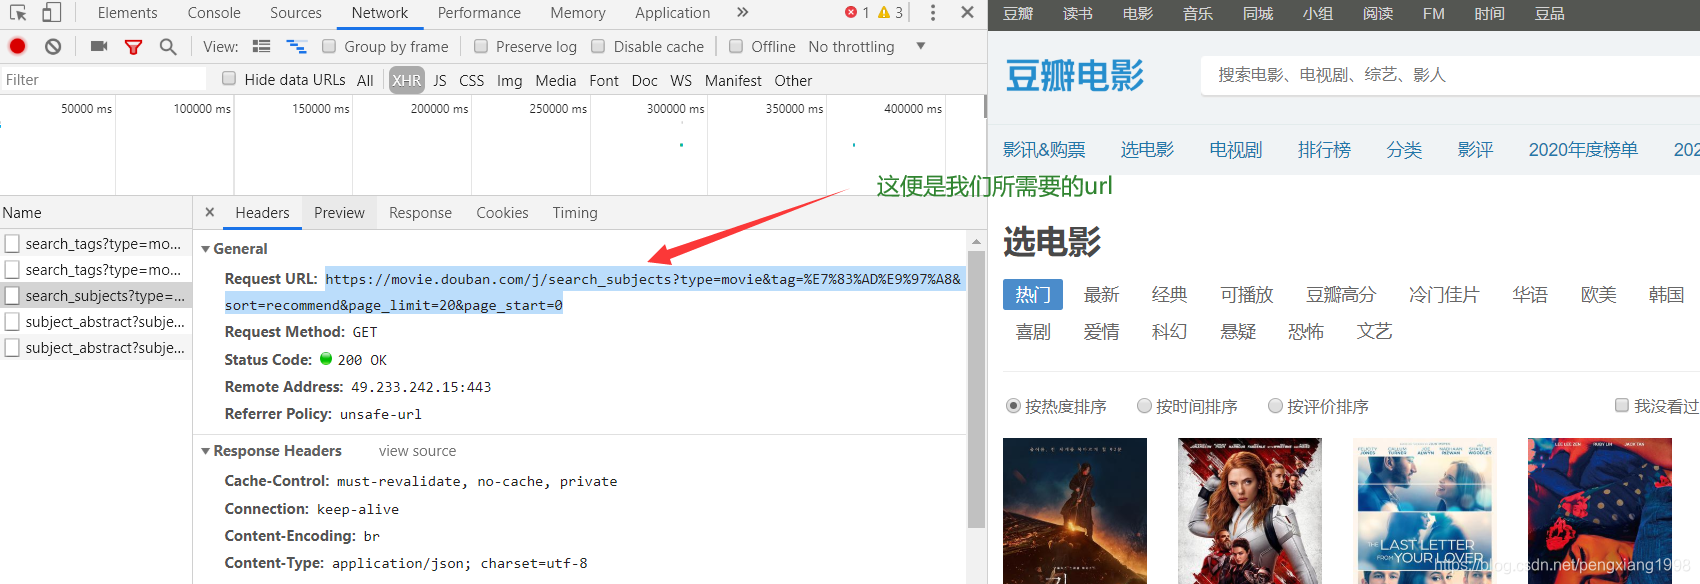Filter requests by WS type
Screen dimensions: 1700x584
(681, 80)
